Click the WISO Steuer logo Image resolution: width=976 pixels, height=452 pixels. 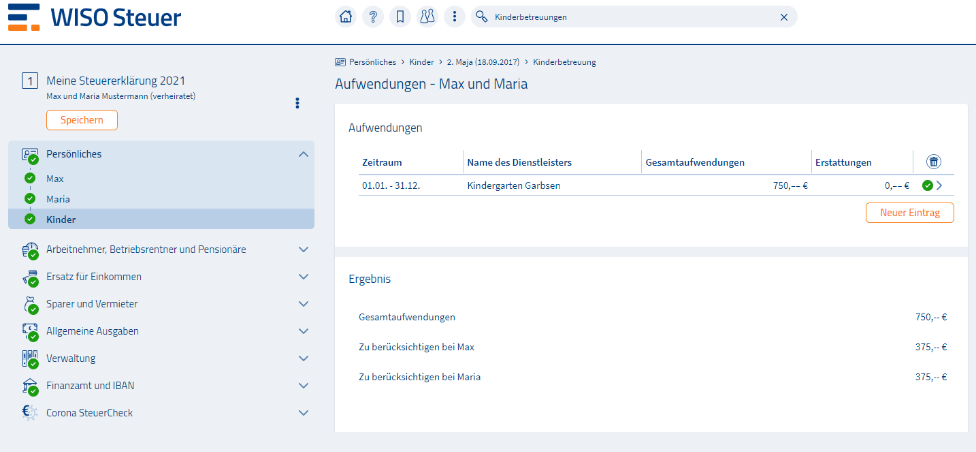click(95, 17)
